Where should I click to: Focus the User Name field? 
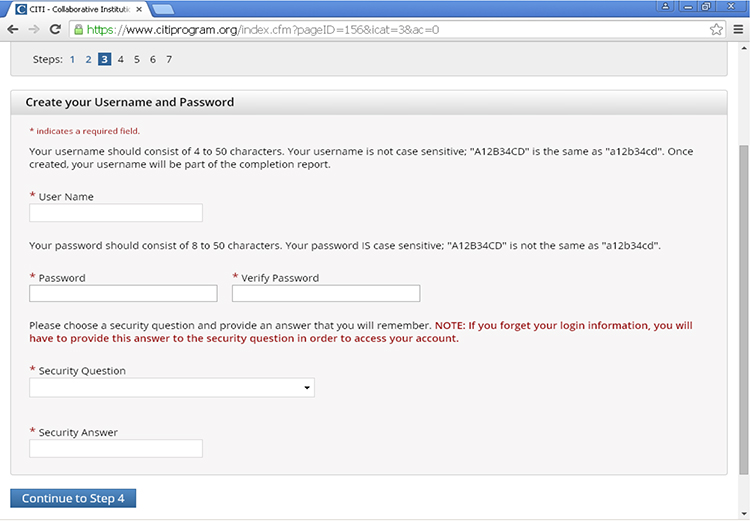pos(116,213)
